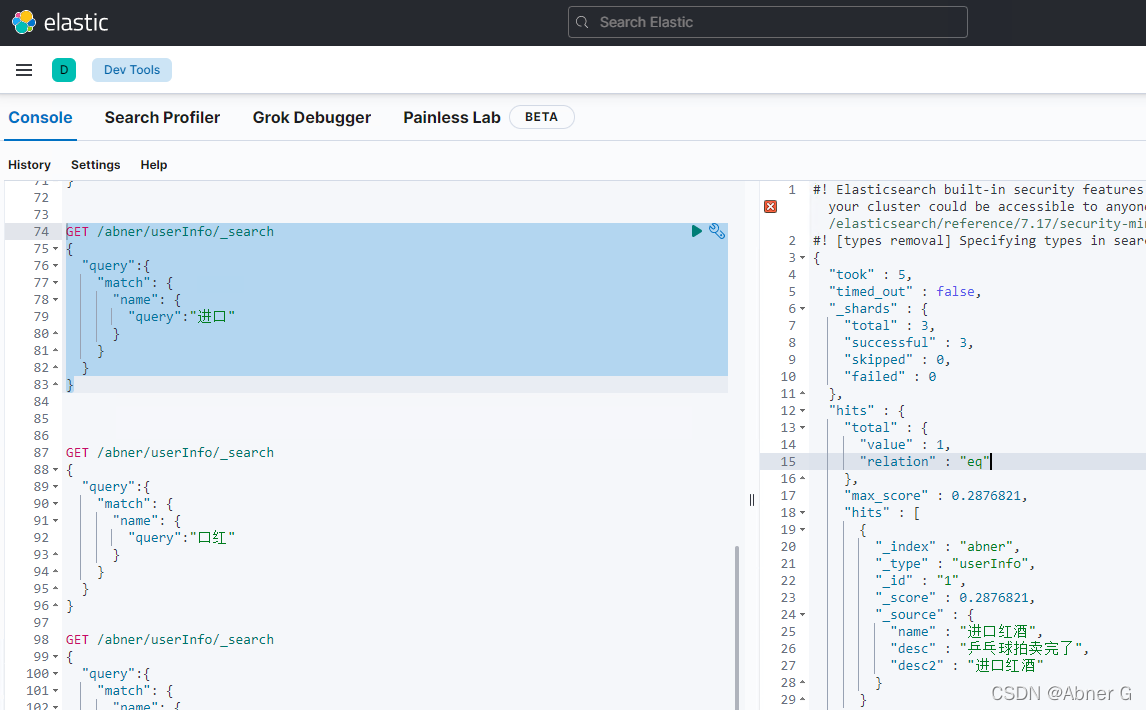Image resolution: width=1146 pixels, height=710 pixels.
Task: Run request with green play icon
Action: [697, 231]
